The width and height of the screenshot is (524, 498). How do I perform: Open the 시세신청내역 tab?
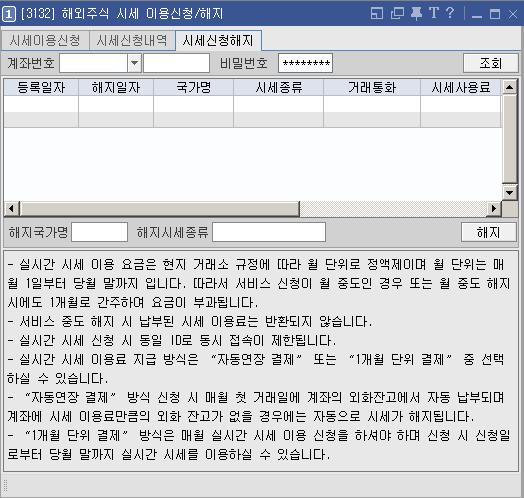click(x=132, y=40)
